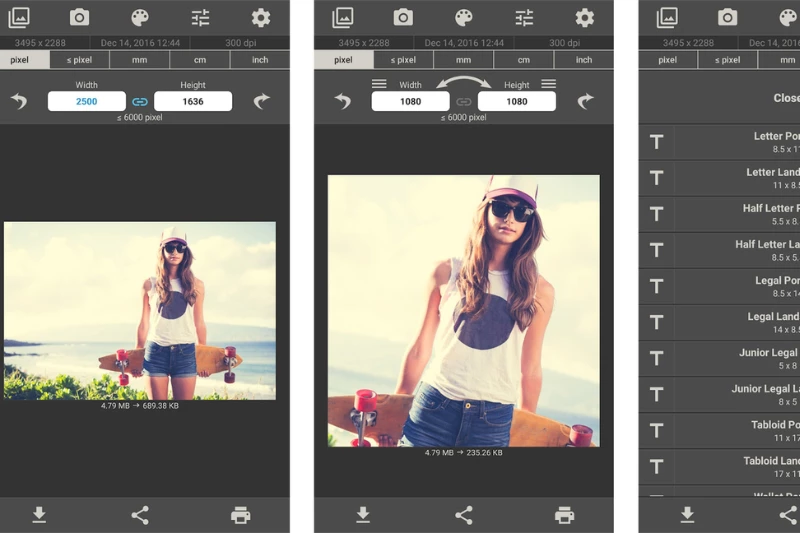Viewport: 800px width, 533px height.
Task: Click redo arrow in middle screen
Action: 585,101
